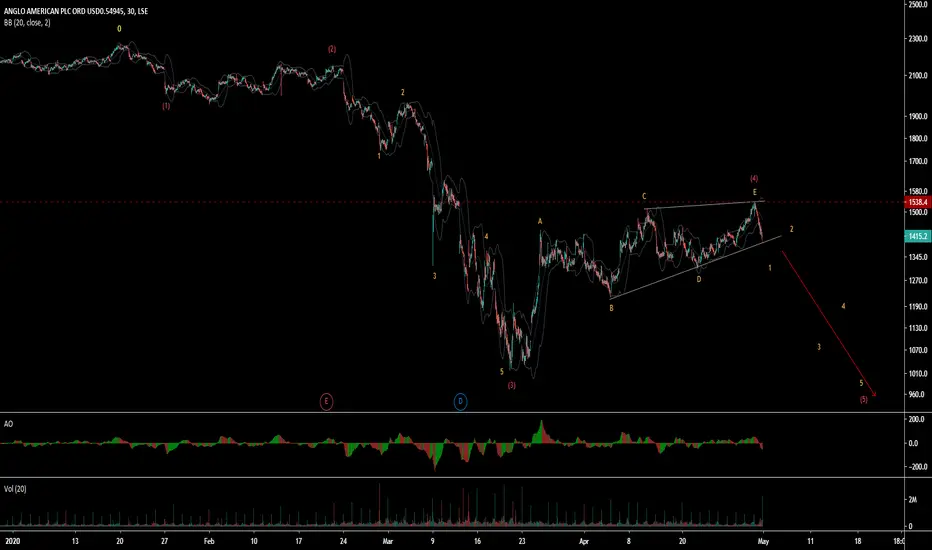Click the red 1538.4 price line label
The image size is (932, 550).
point(917,202)
